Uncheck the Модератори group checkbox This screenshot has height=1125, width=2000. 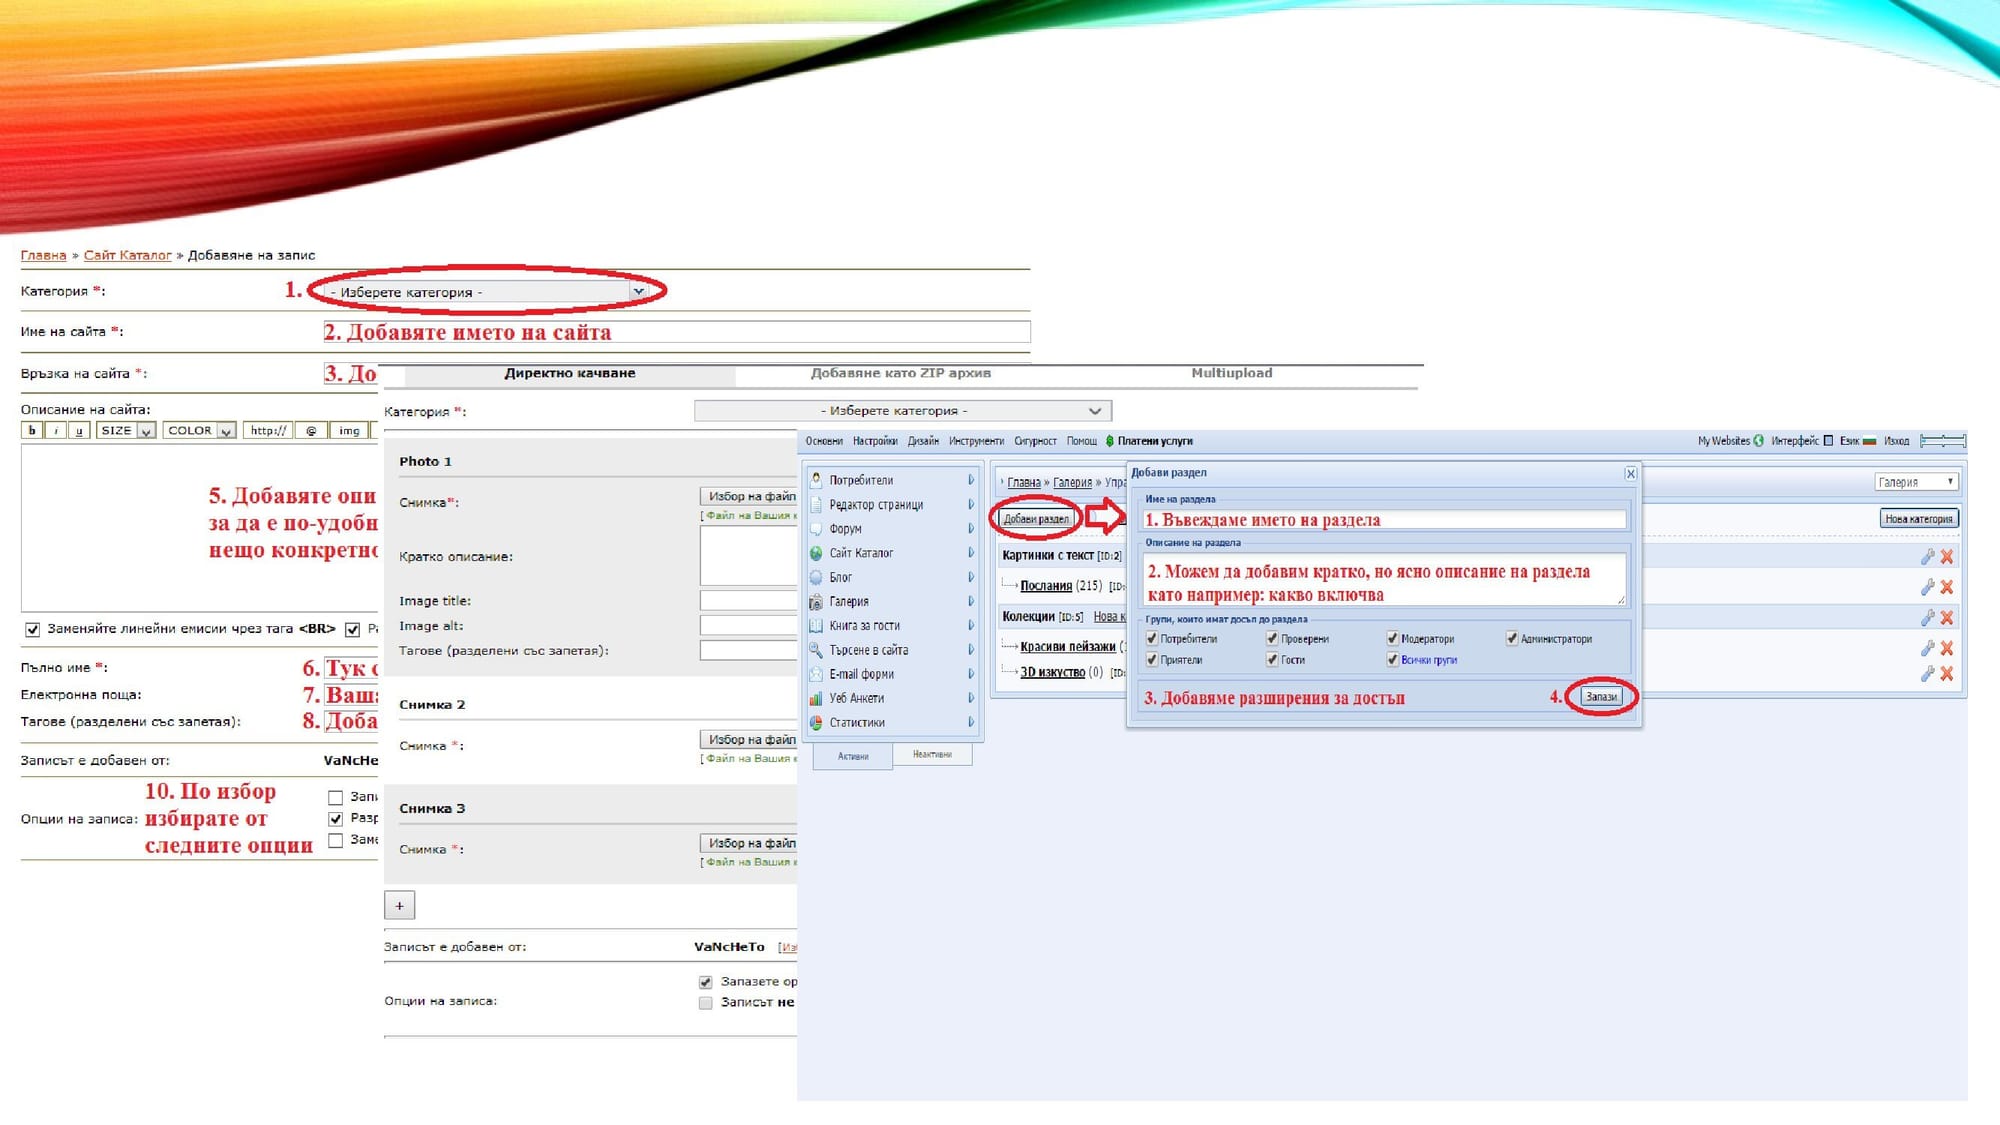click(1392, 638)
